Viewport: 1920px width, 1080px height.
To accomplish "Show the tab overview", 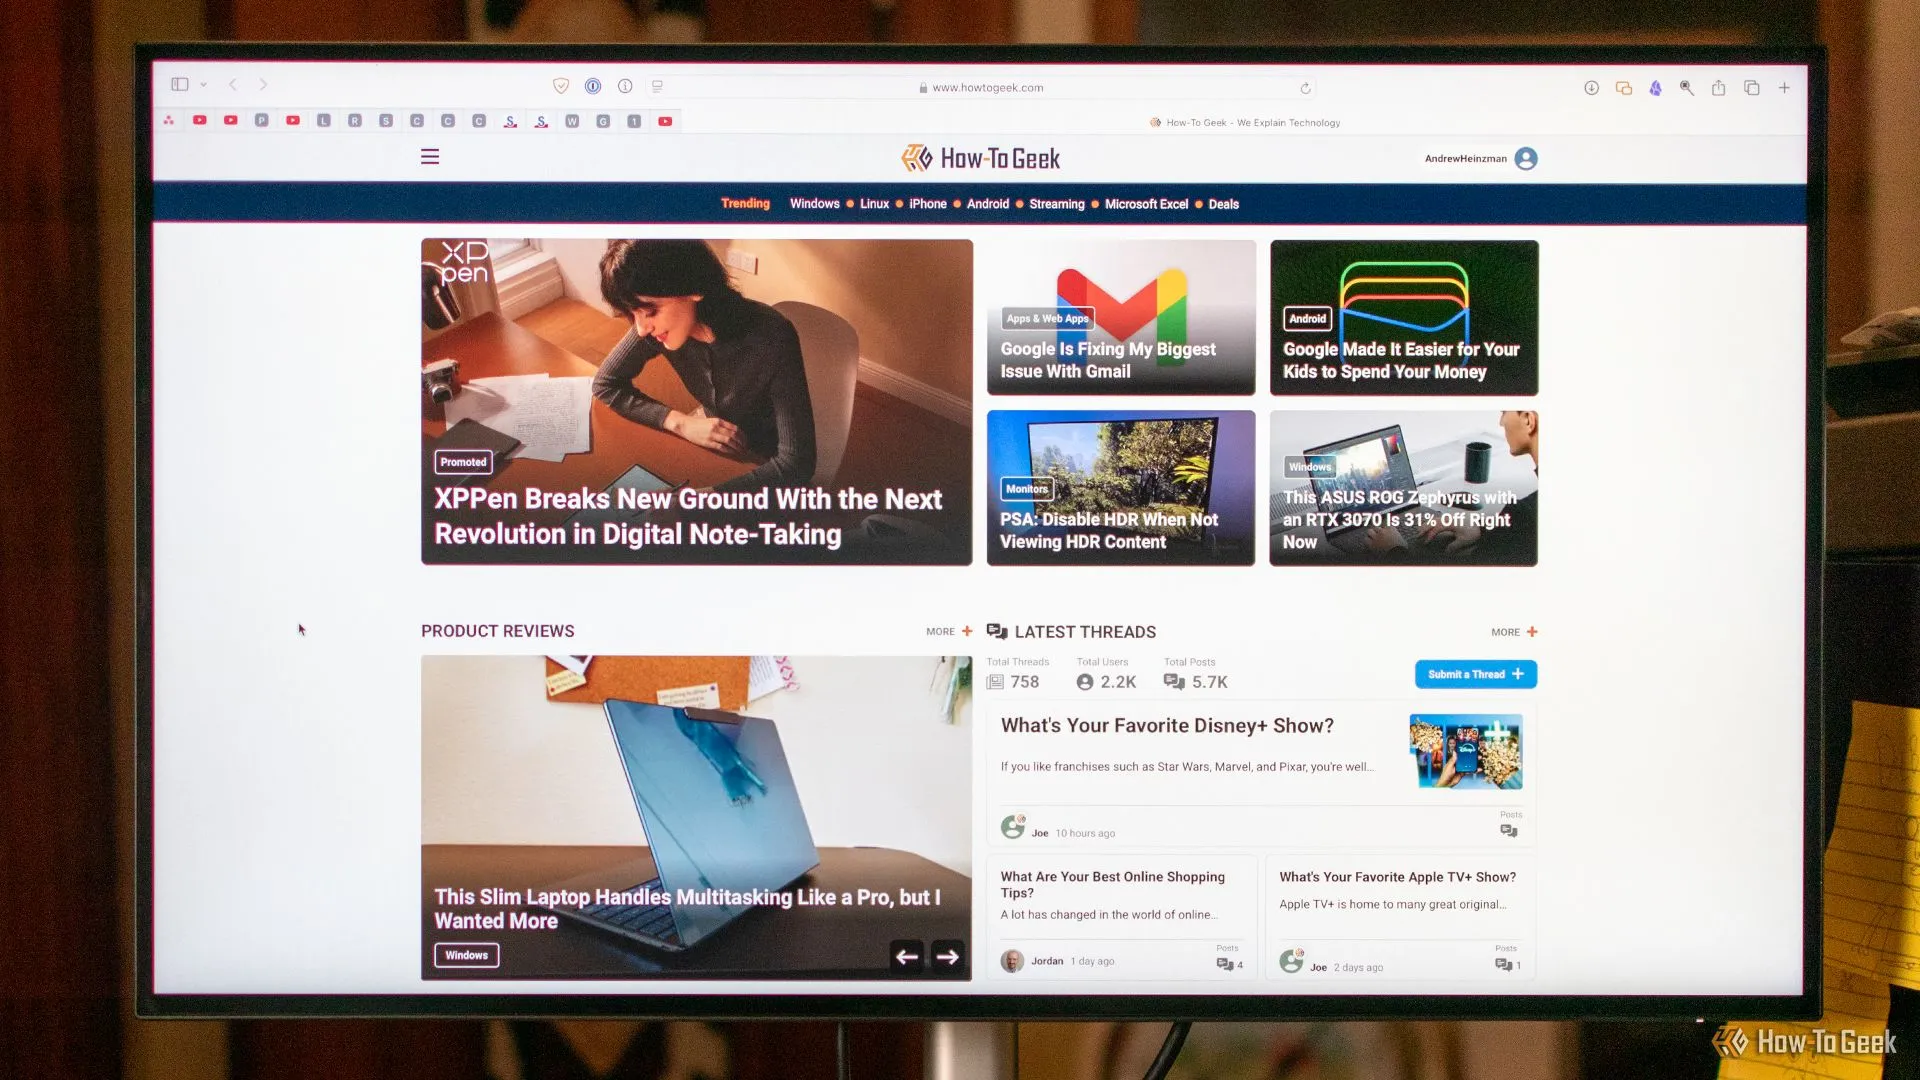I will tap(1752, 88).
